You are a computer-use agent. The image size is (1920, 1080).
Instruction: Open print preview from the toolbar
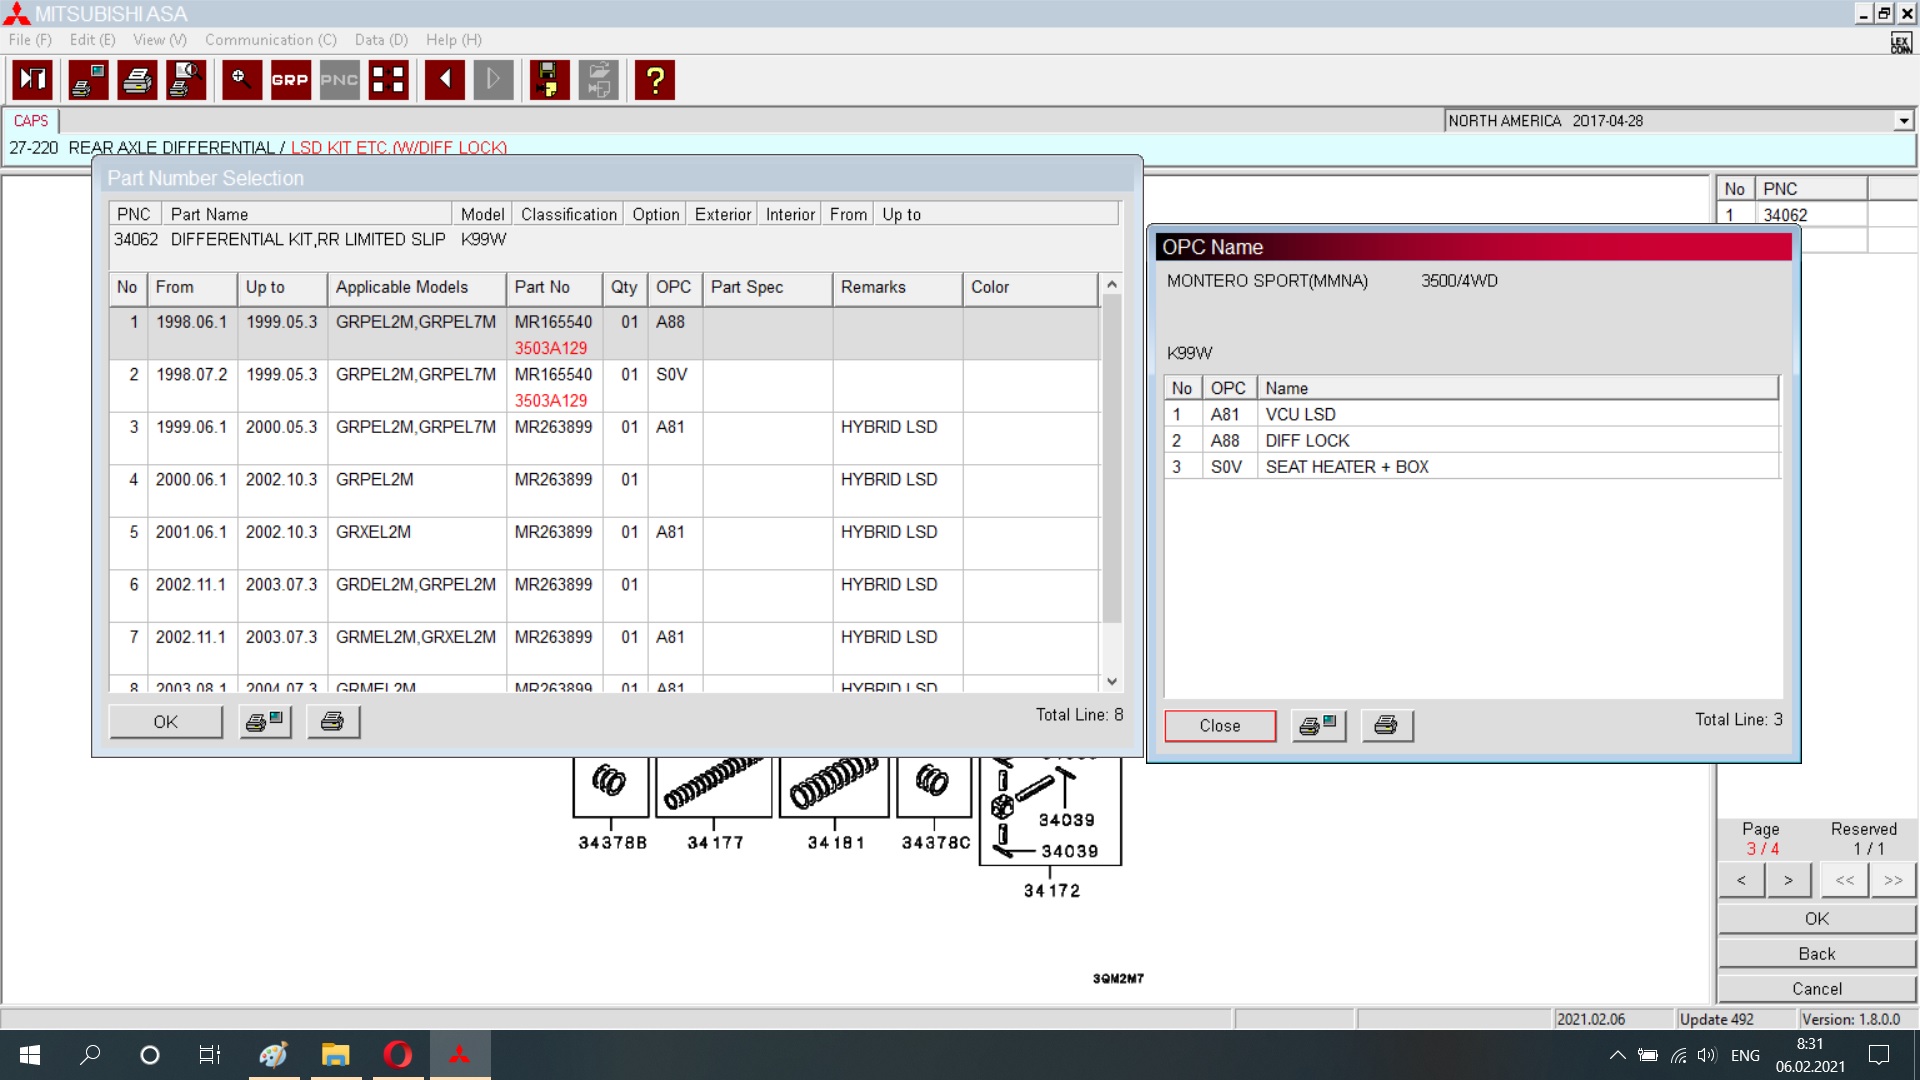[x=186, y=80]
